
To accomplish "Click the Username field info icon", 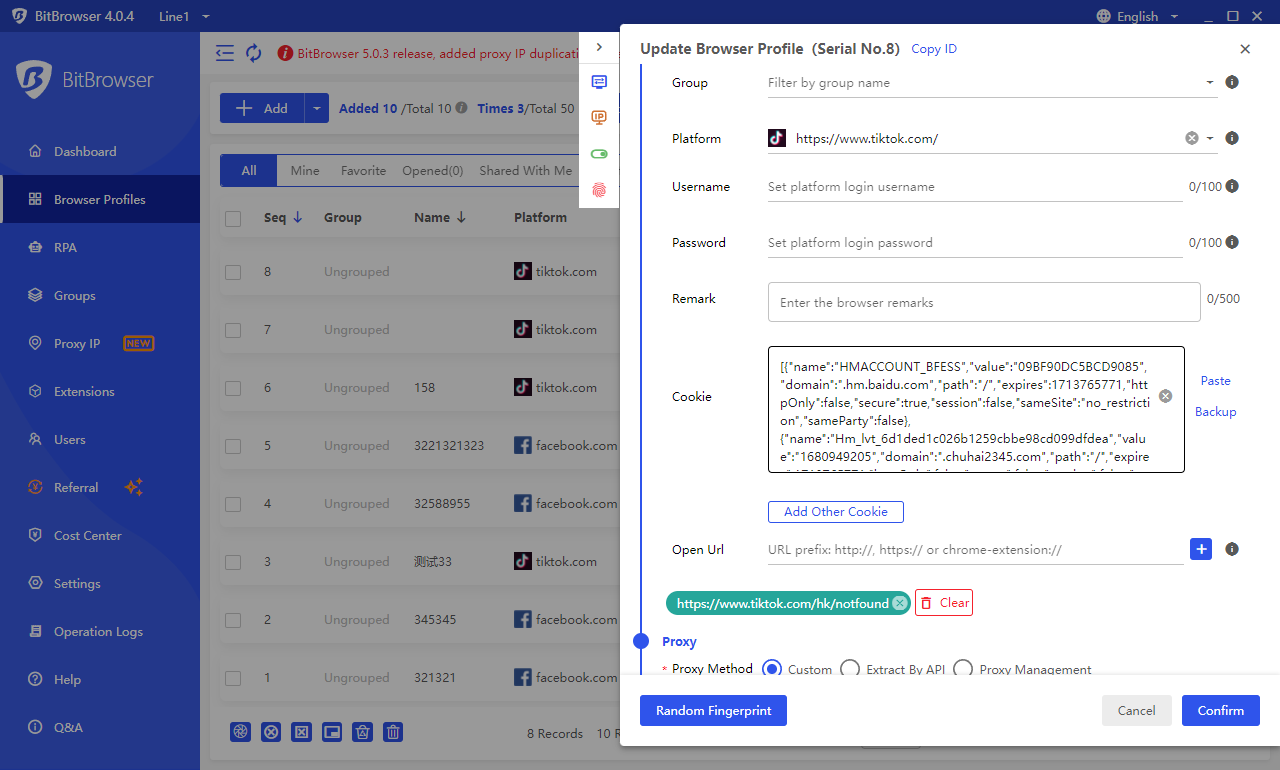I will pyautogui.click(x=1232, y=186).
